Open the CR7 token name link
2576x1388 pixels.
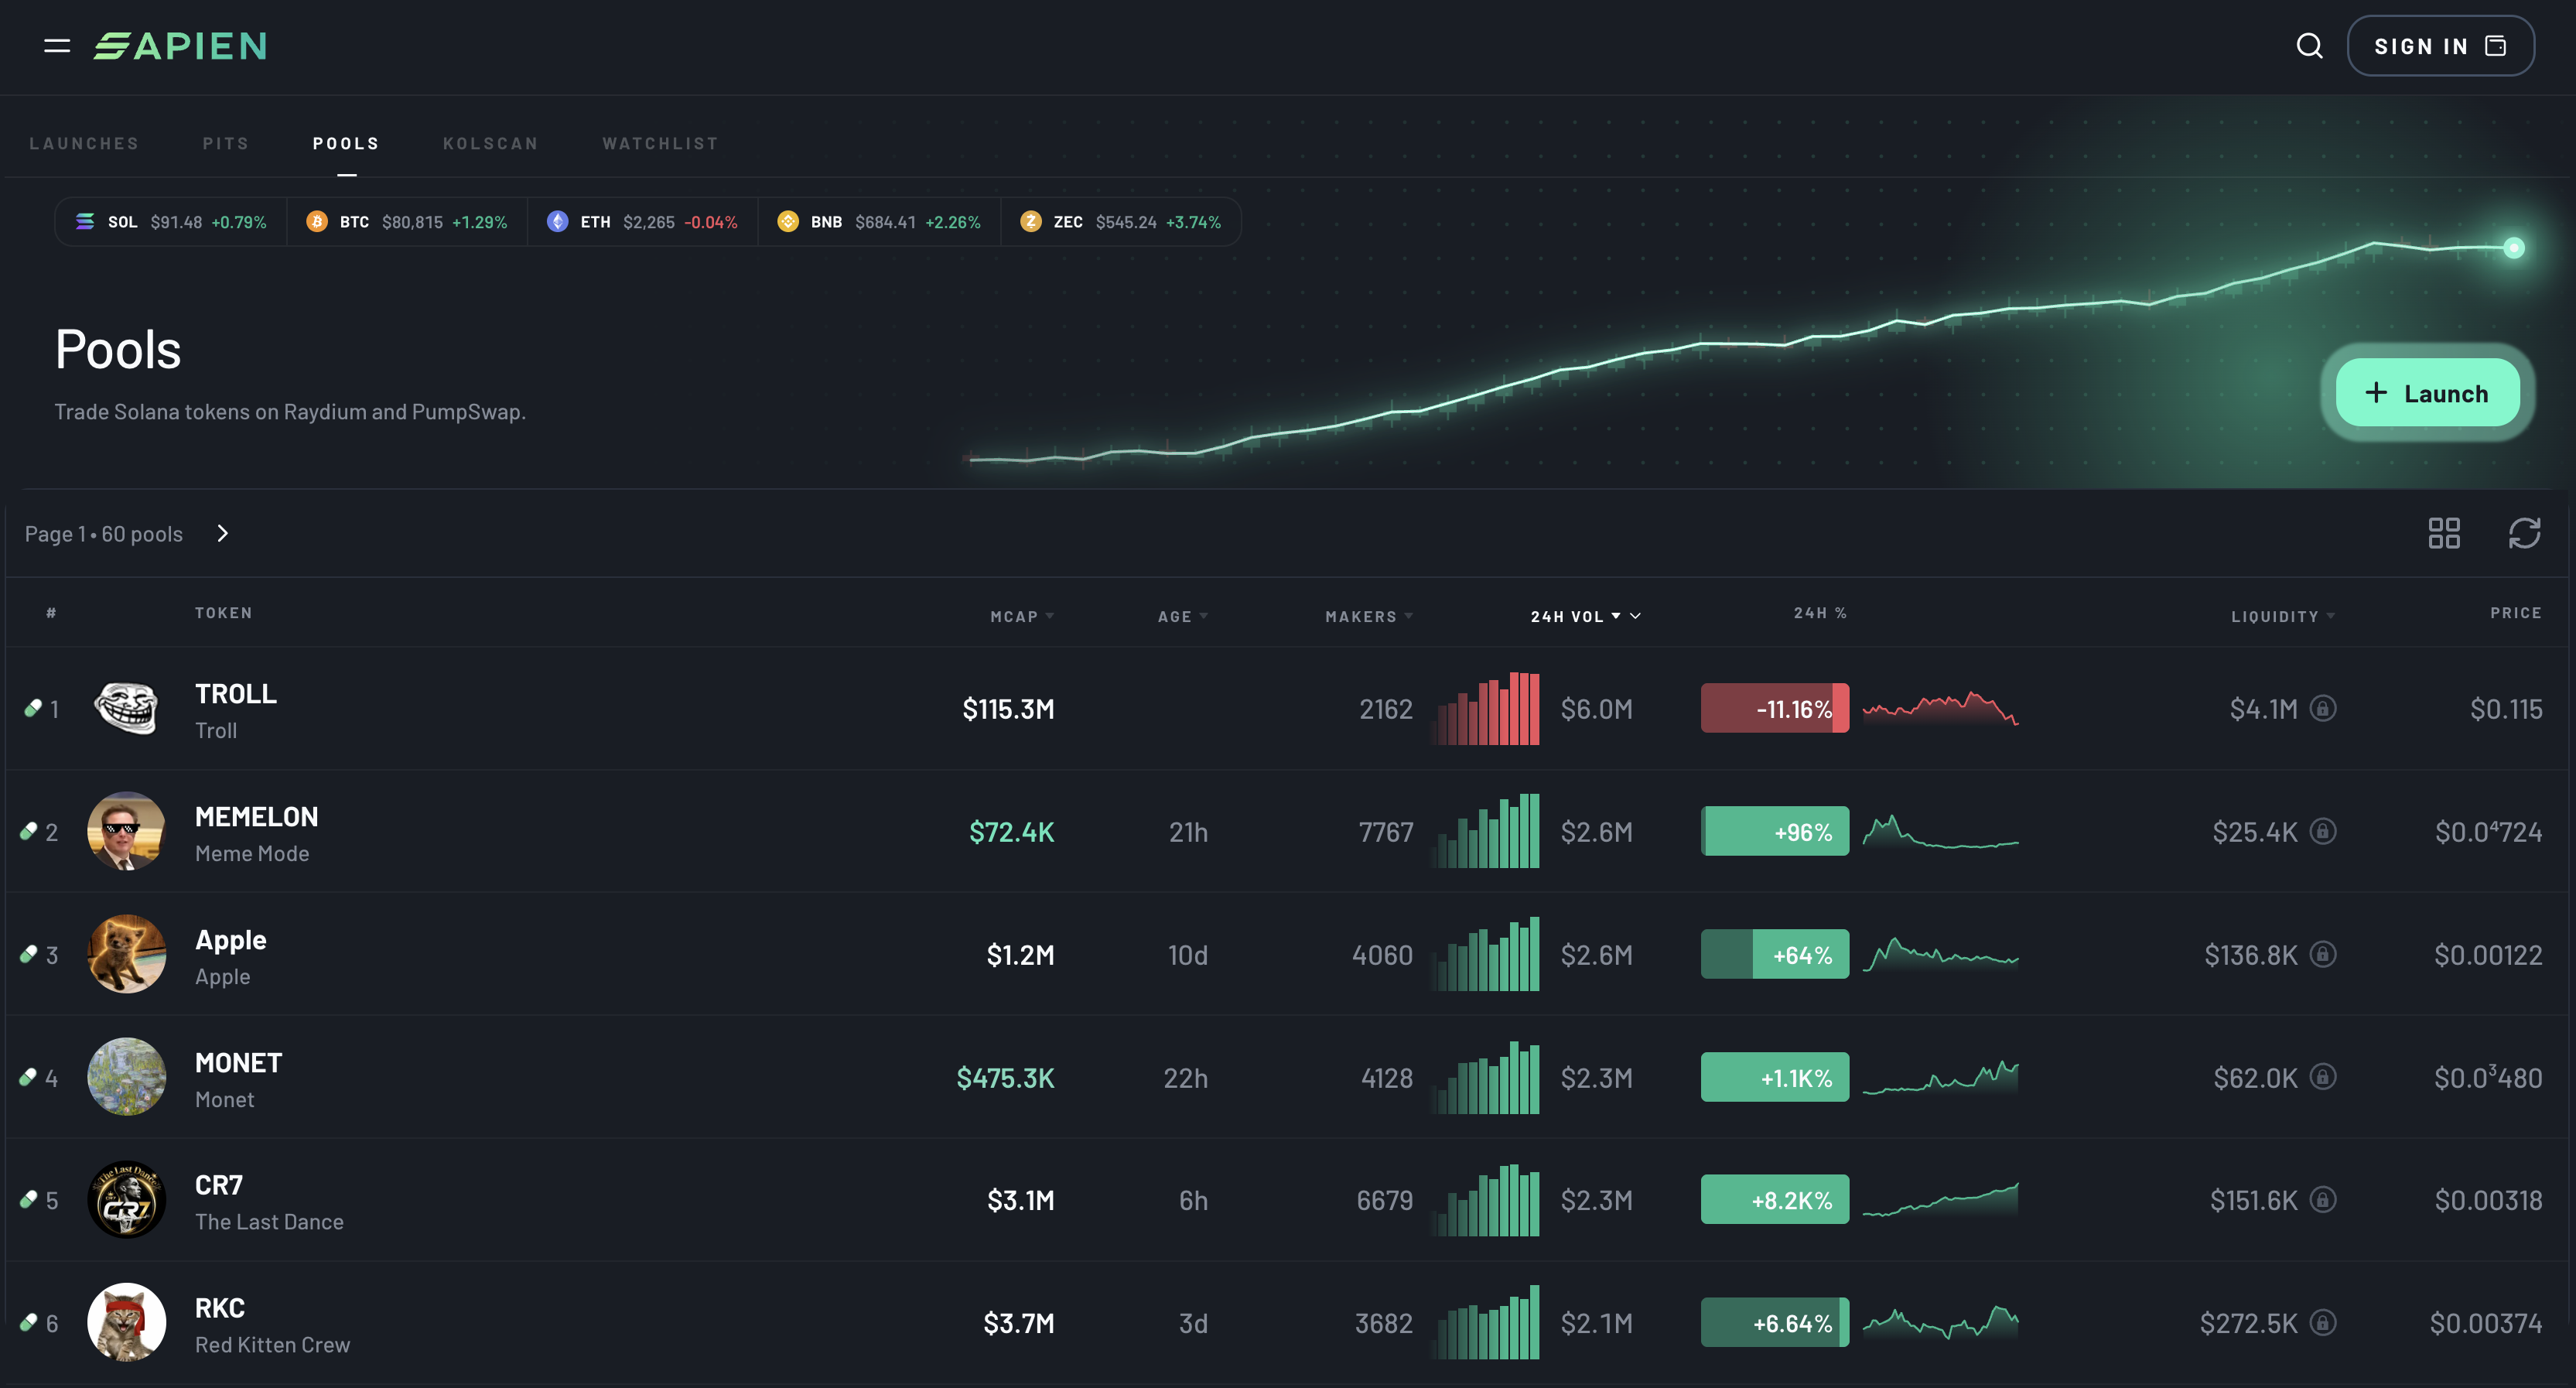219,1185
